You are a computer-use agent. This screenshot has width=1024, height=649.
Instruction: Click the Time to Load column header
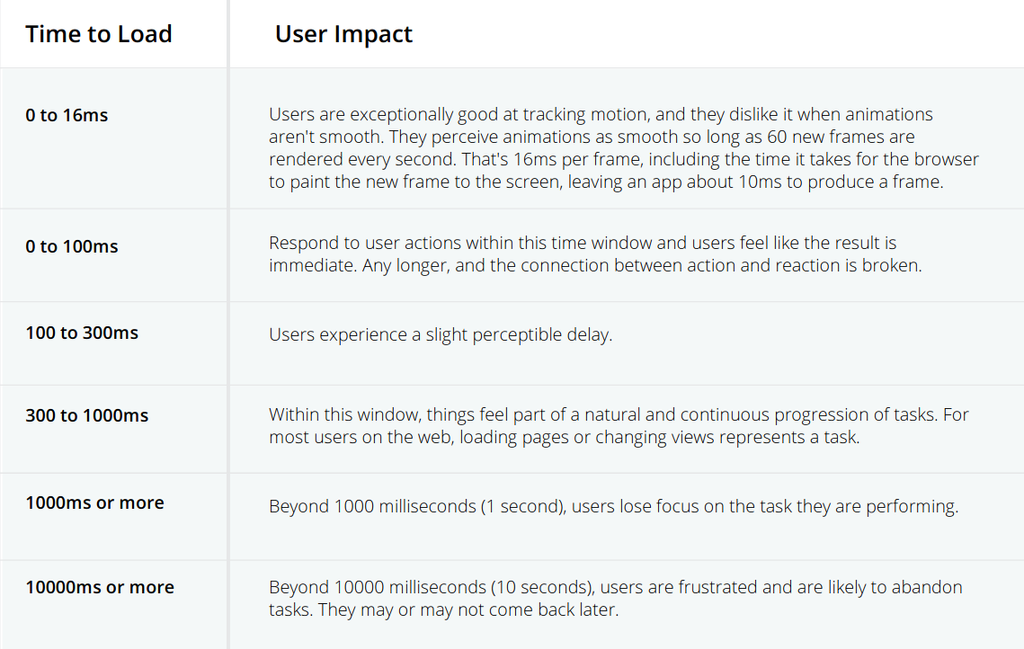(99, 34)
